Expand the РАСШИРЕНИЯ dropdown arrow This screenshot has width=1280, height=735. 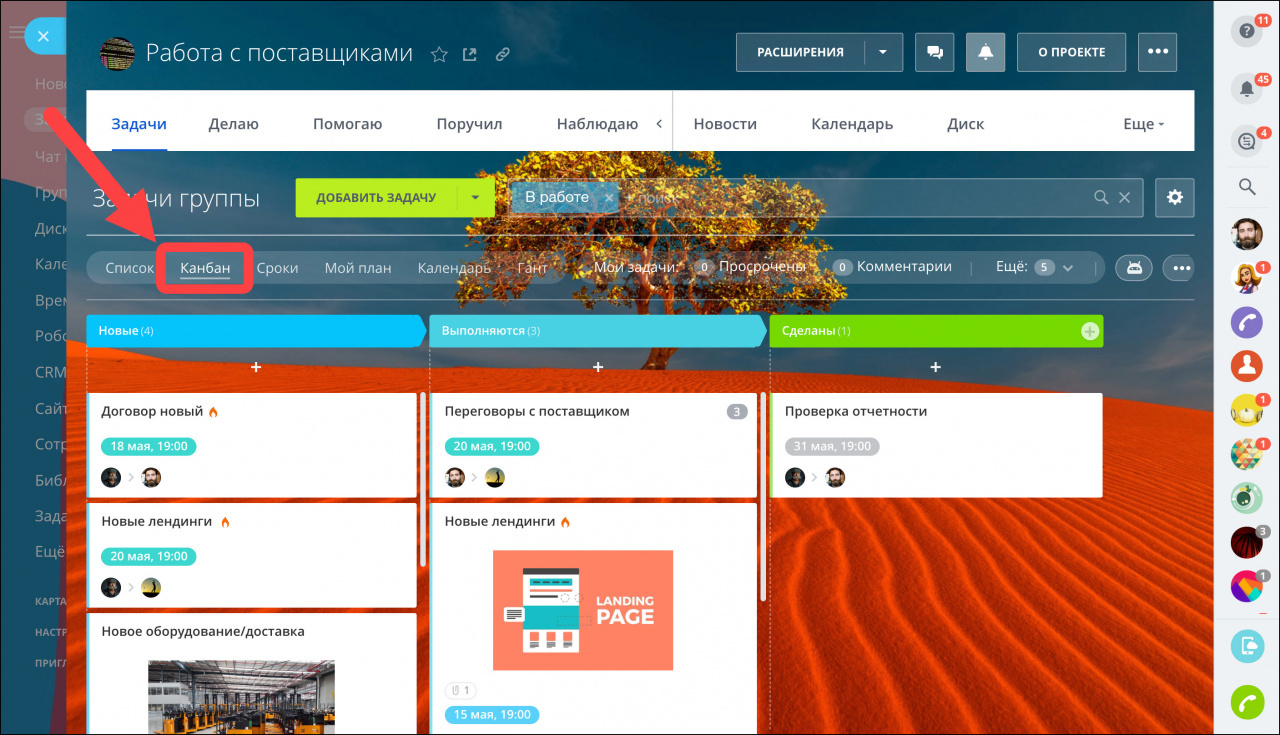point(883,52)
